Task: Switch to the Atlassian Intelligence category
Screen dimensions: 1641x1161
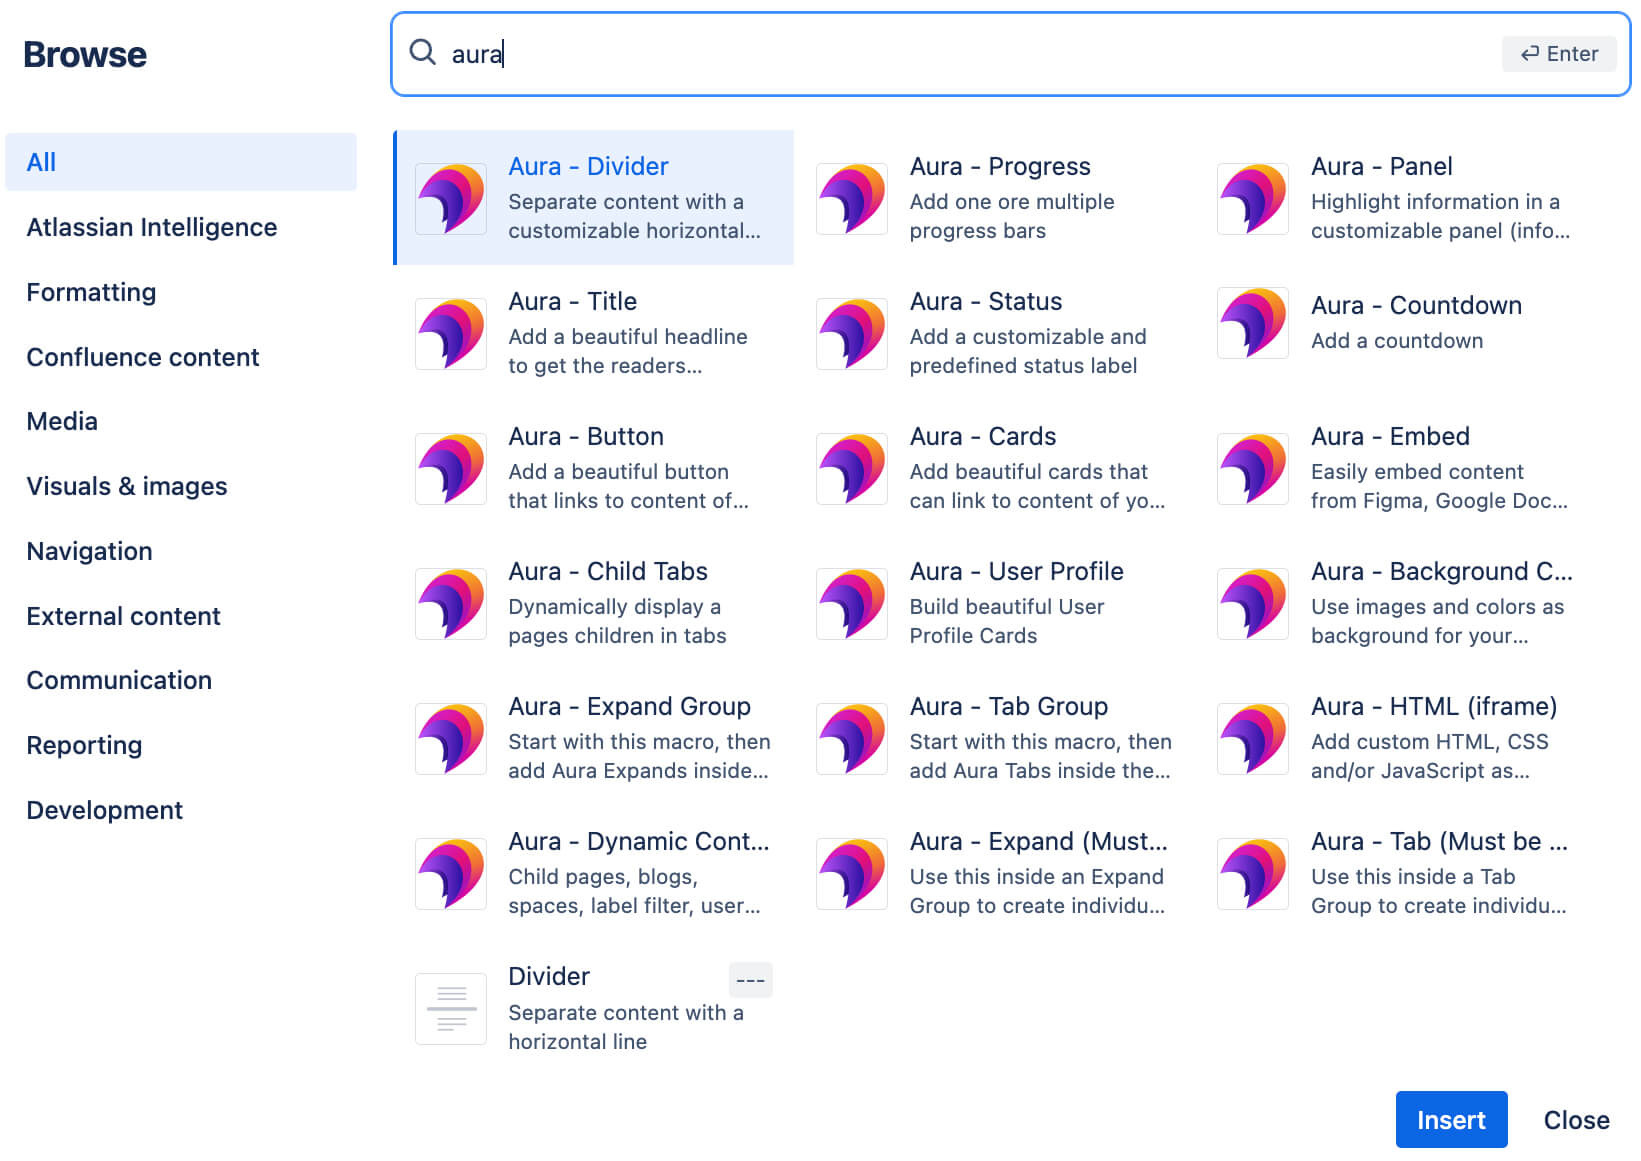Action: coord(151,227)
